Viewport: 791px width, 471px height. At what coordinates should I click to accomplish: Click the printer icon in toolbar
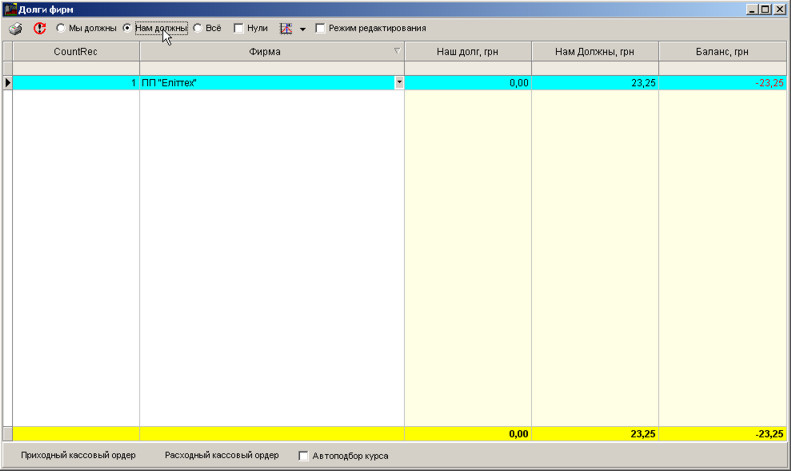[16, 29]
